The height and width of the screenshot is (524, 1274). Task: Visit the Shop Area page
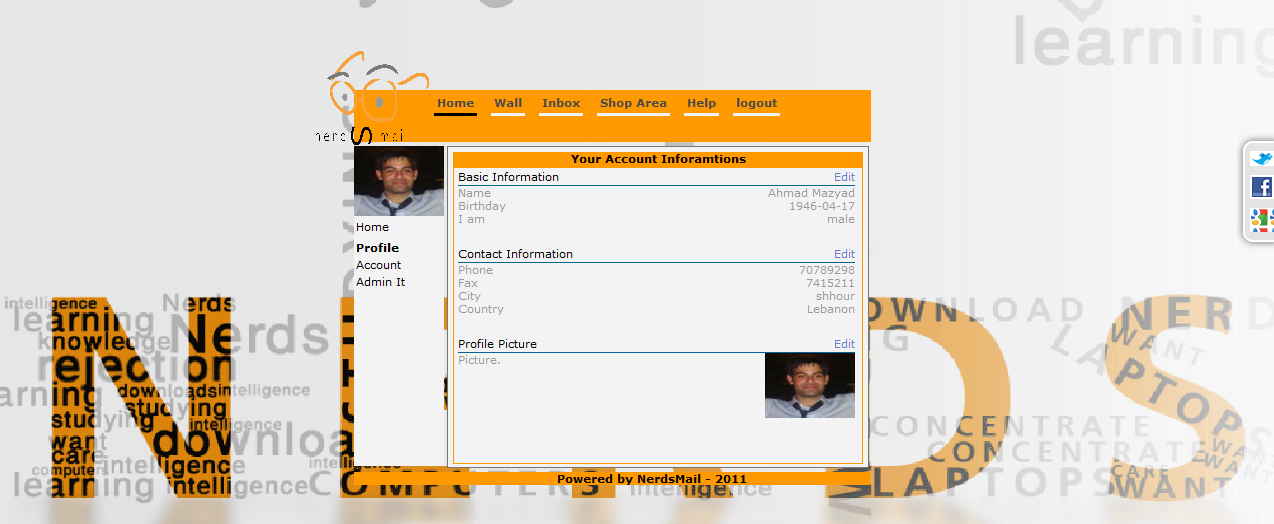tap(633, 103)
